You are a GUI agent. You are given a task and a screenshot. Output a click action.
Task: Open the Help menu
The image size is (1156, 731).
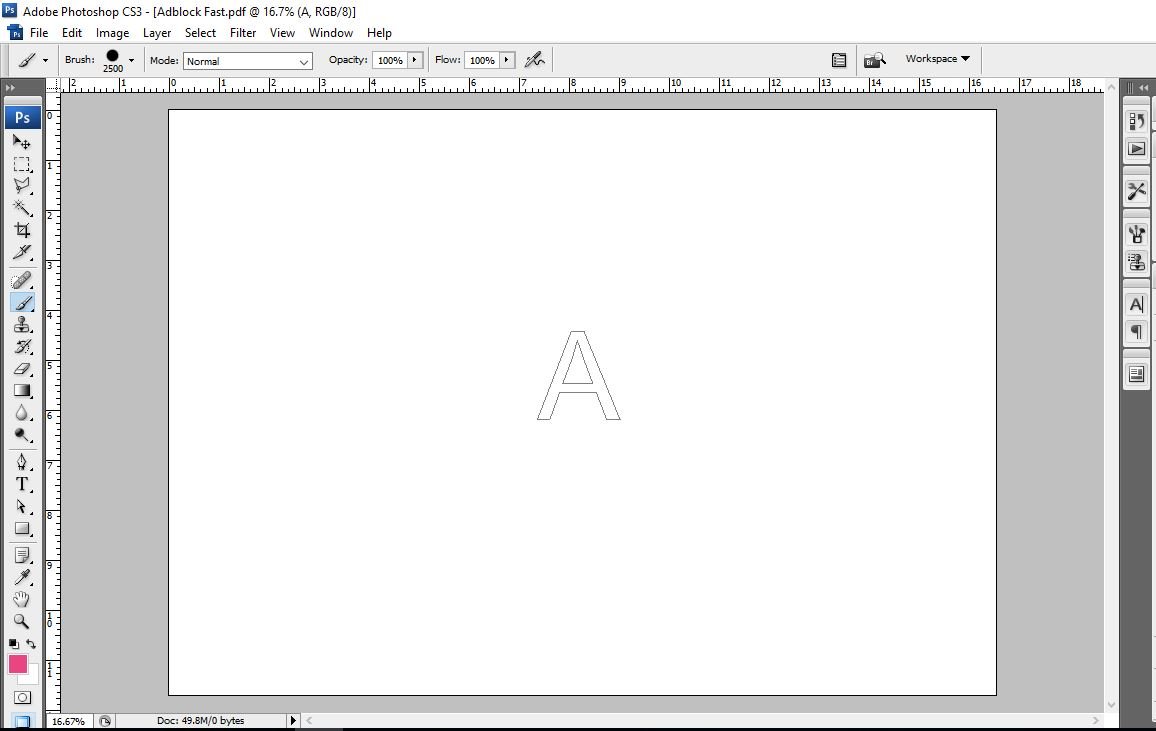tap(379, 32)
